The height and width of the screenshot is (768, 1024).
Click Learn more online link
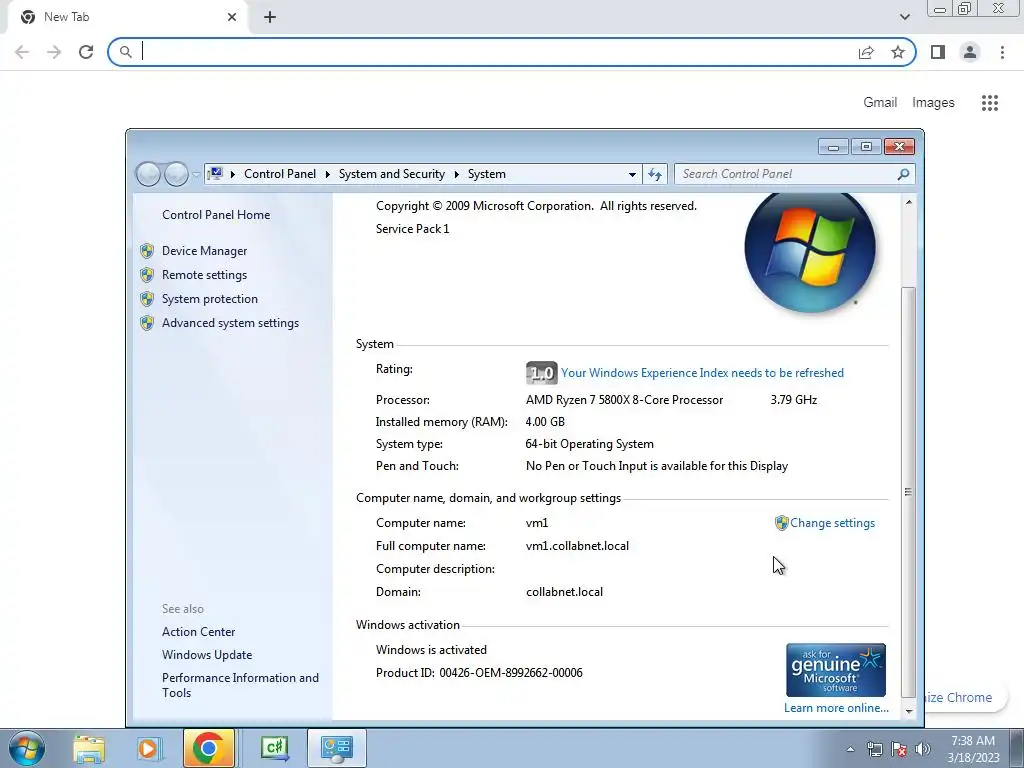[836, 708]
